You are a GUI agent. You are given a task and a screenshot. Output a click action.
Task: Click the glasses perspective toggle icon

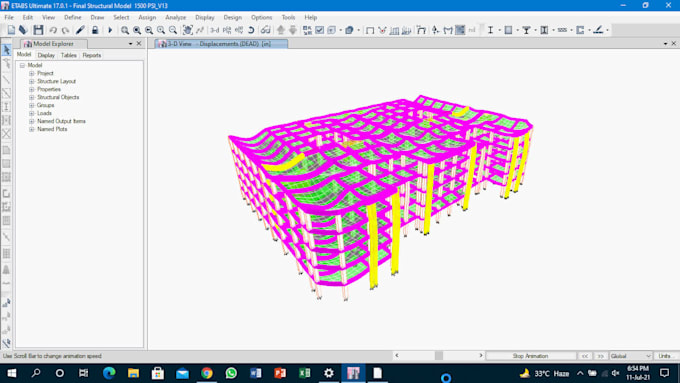265,30
